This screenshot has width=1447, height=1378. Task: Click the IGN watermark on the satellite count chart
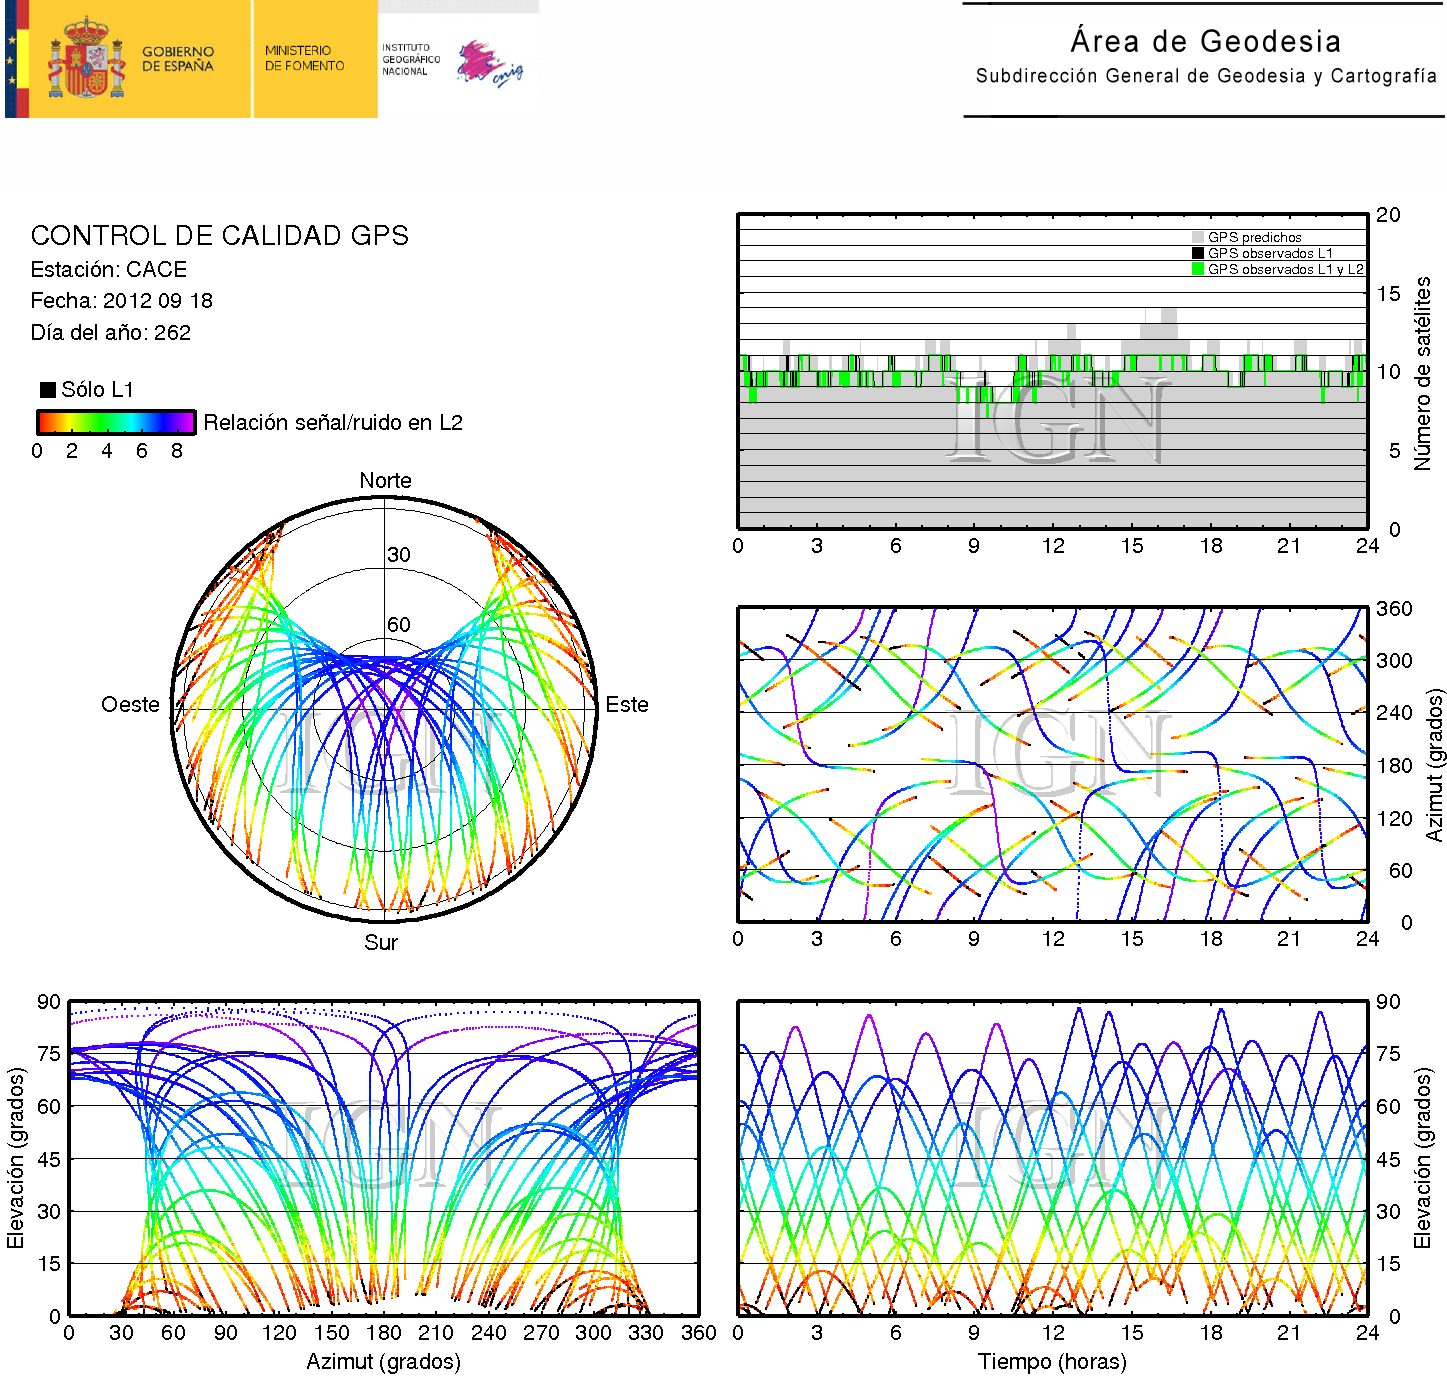[x=1058, y=421]
